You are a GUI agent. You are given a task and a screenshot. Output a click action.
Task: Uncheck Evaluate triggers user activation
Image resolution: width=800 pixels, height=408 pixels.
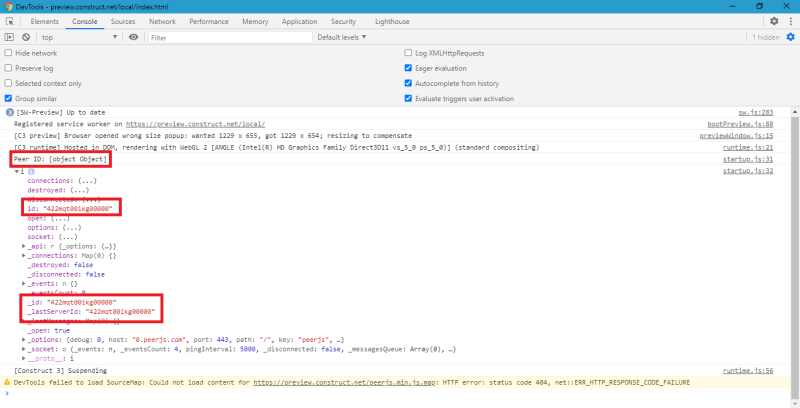[408, 98]
